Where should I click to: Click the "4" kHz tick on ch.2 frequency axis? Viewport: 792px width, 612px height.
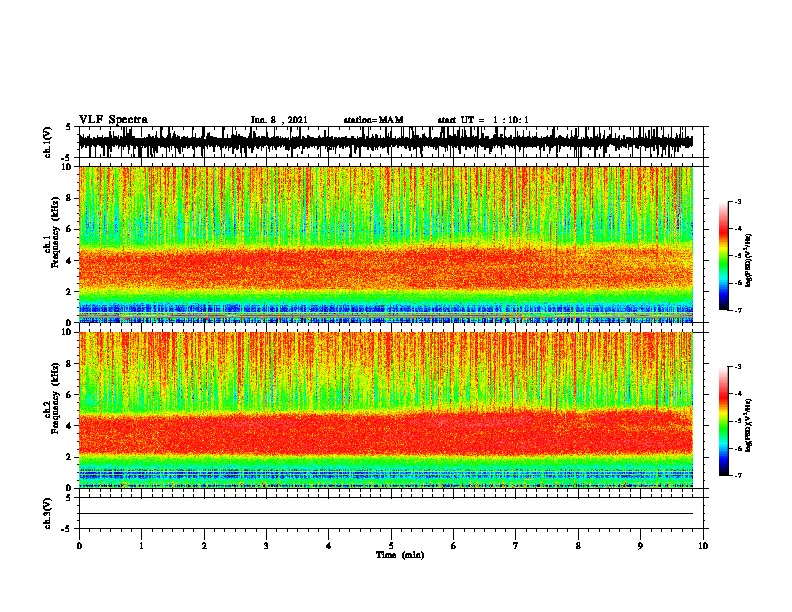69,426
